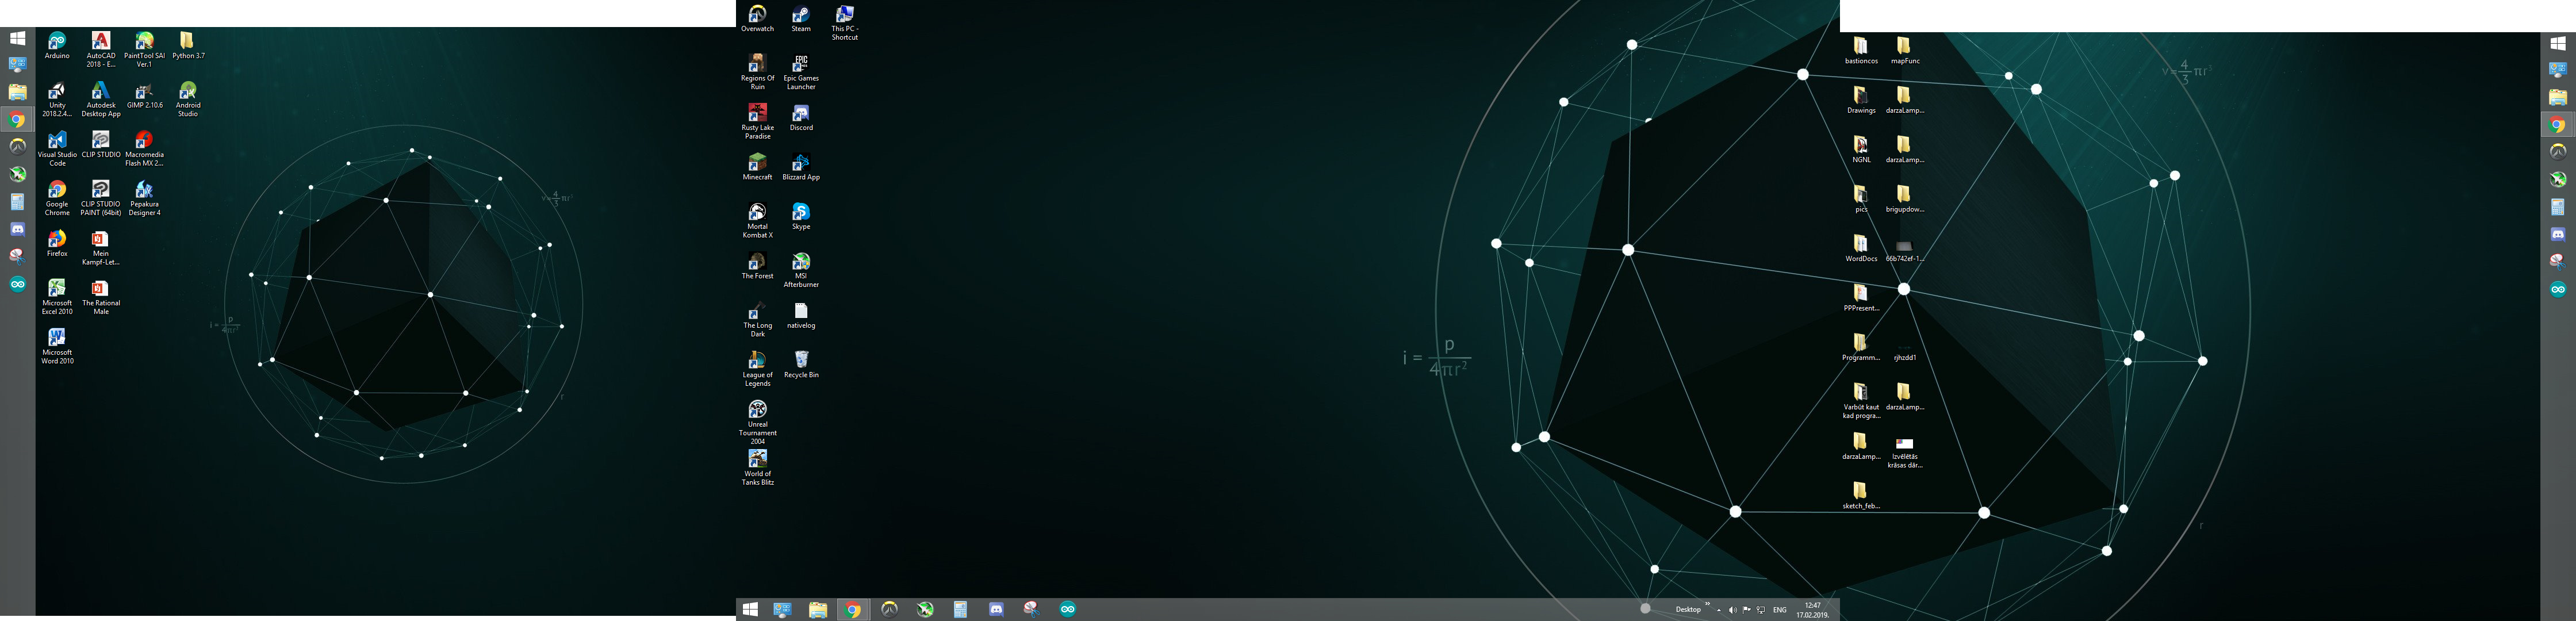2576x621 pixels.
Task: Select the nativelog text file
Action: (801, 315)
